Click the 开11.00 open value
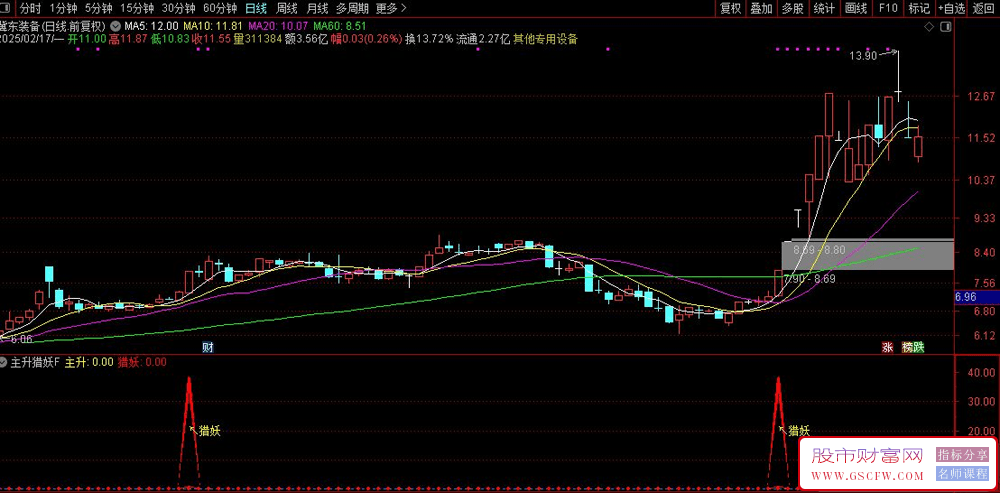 (86, 39)
